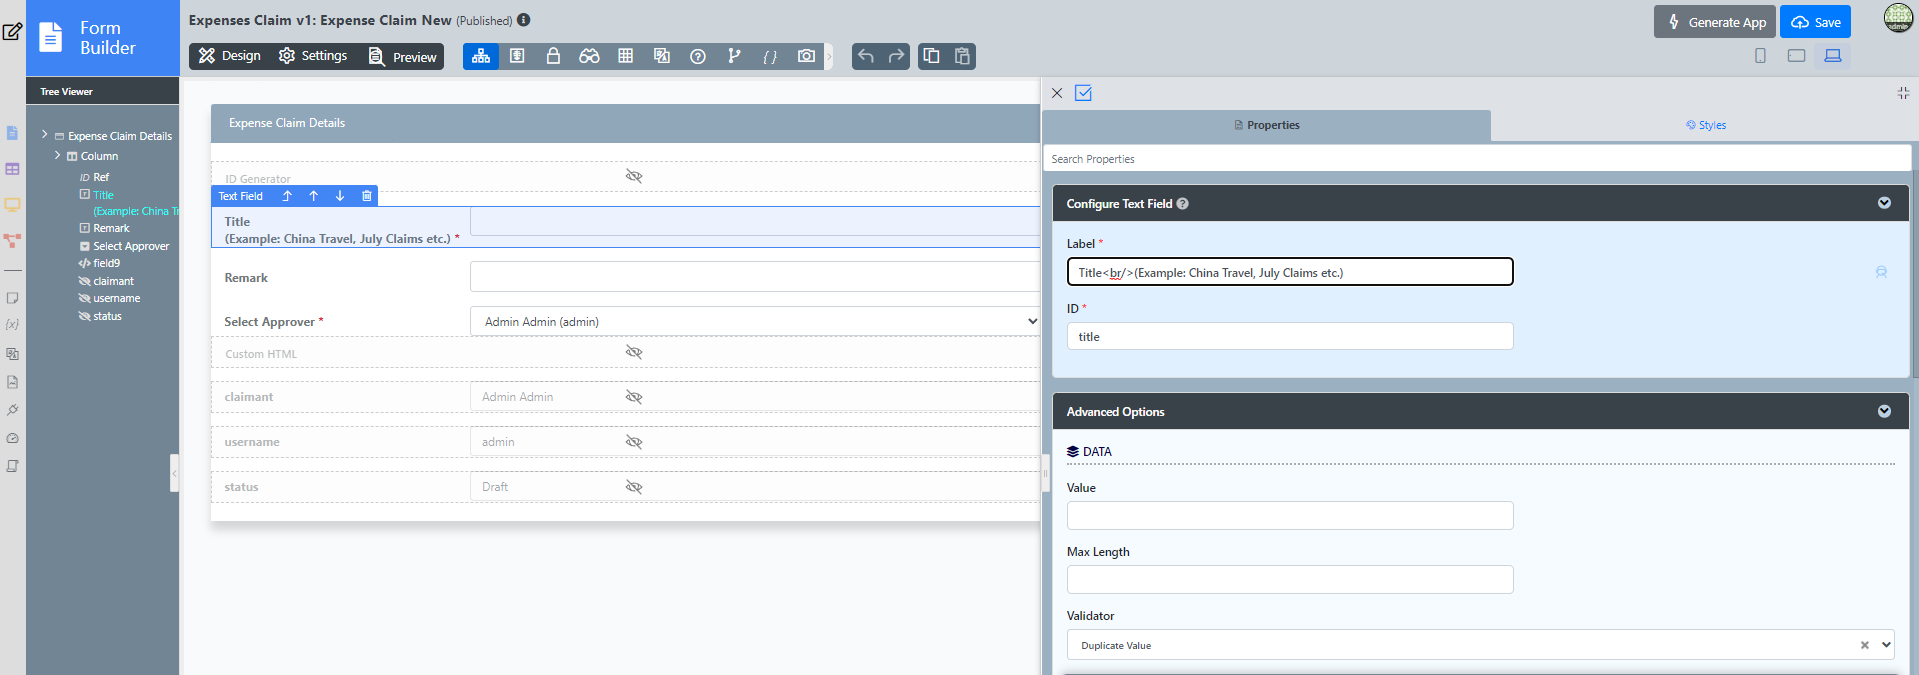Click the Max Length input field

click(1289, 580)
